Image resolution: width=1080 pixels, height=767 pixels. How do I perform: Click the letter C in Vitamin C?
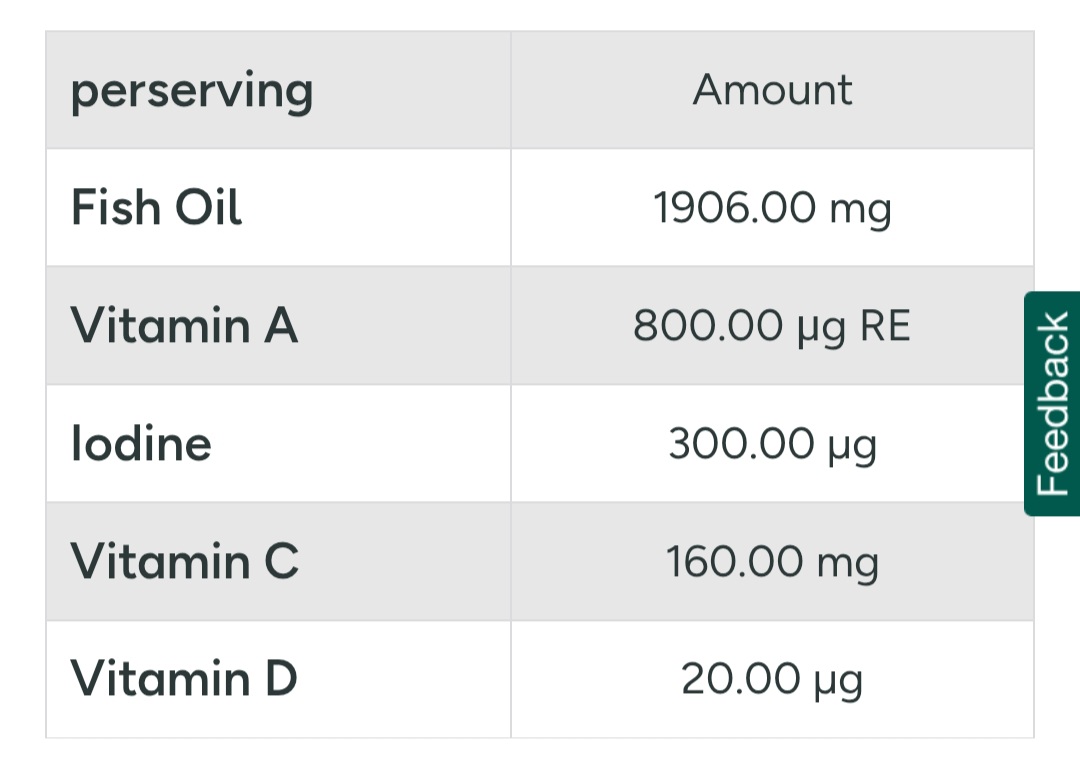(x=282, y=560)
